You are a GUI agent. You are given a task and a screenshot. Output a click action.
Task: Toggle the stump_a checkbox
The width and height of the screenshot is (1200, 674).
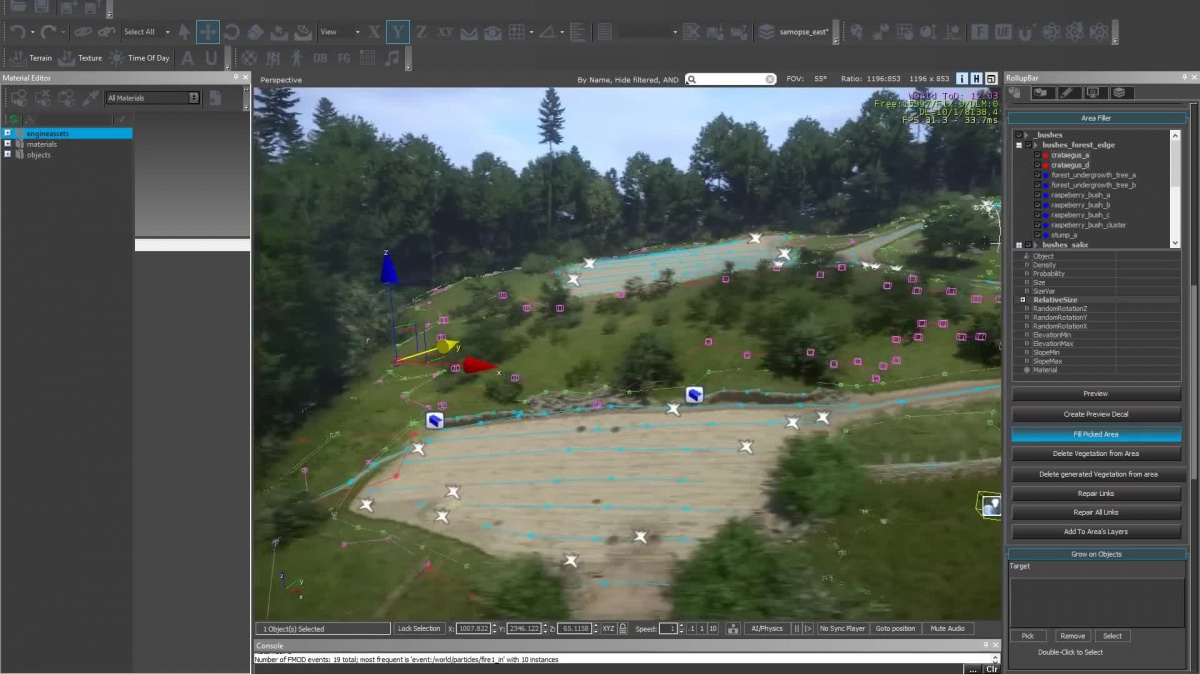coord(1037,235)
